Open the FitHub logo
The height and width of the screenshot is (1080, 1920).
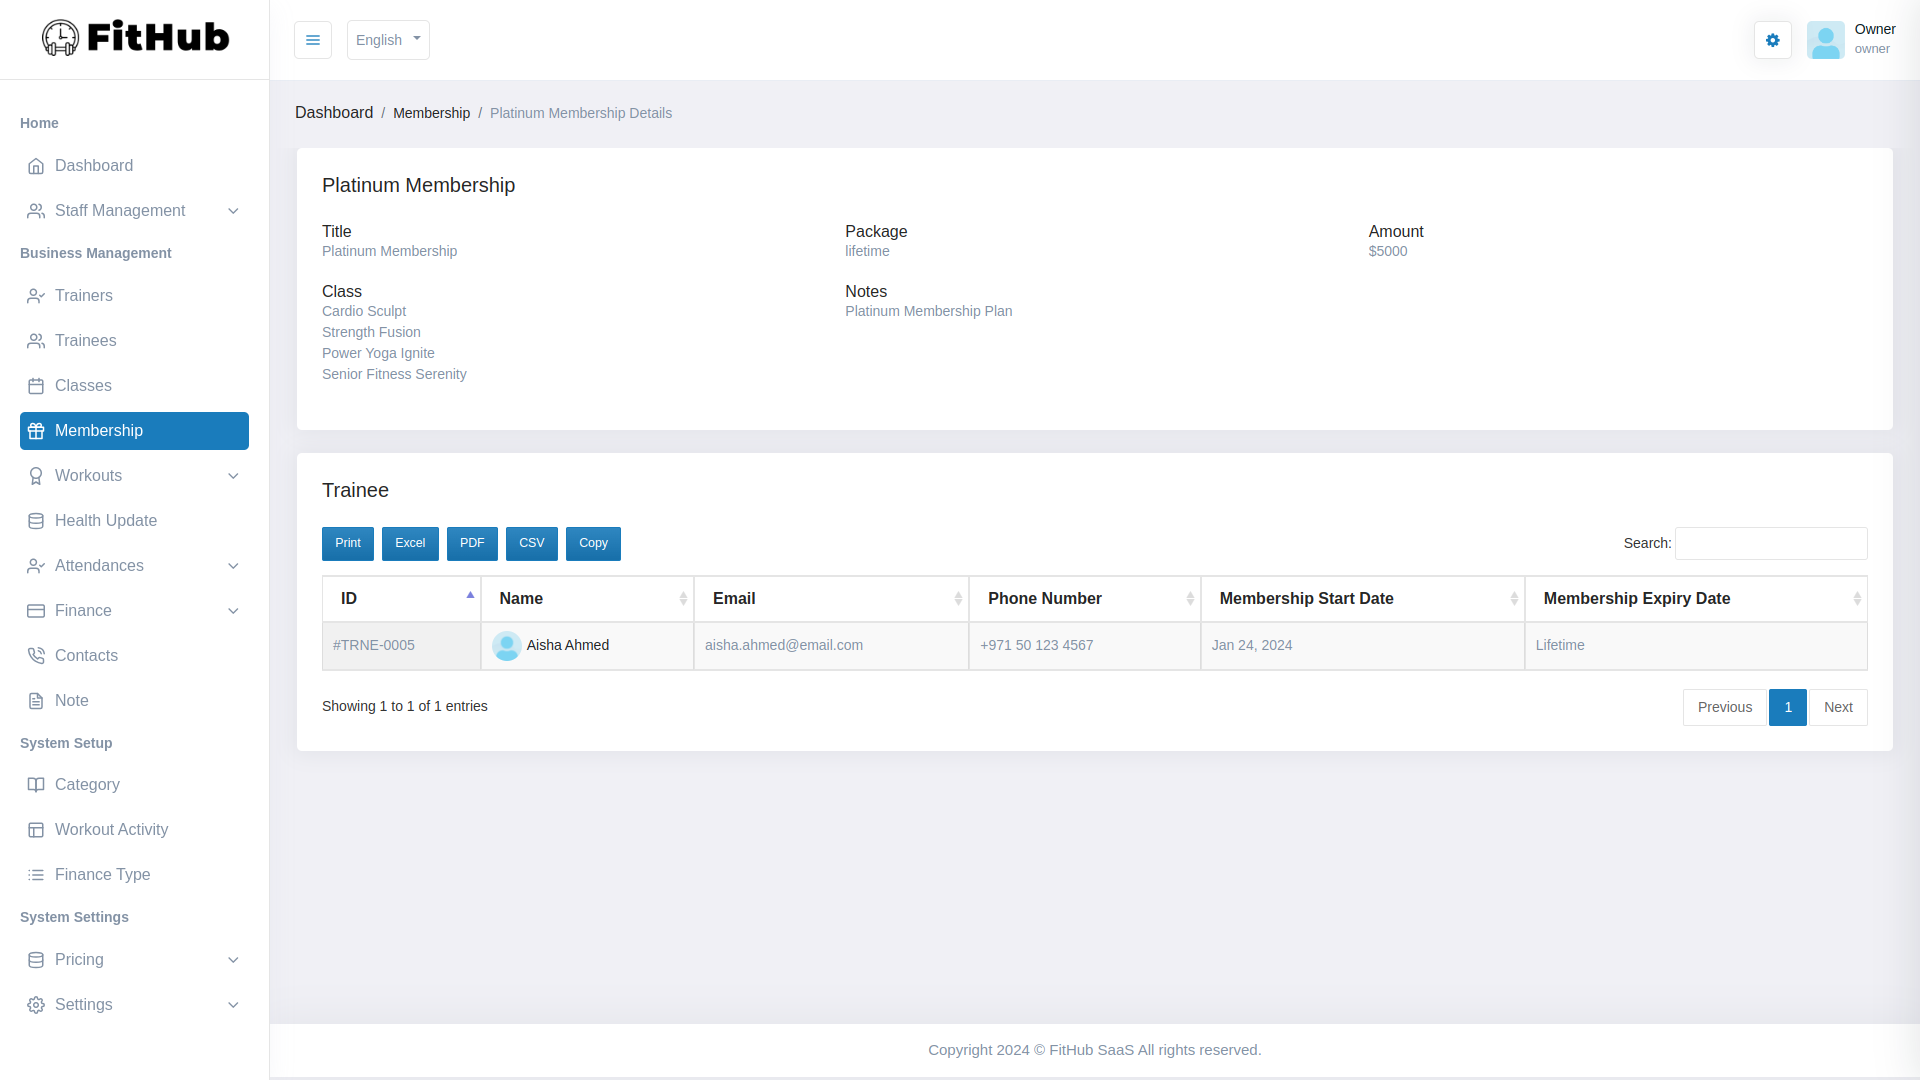point(134,37)
